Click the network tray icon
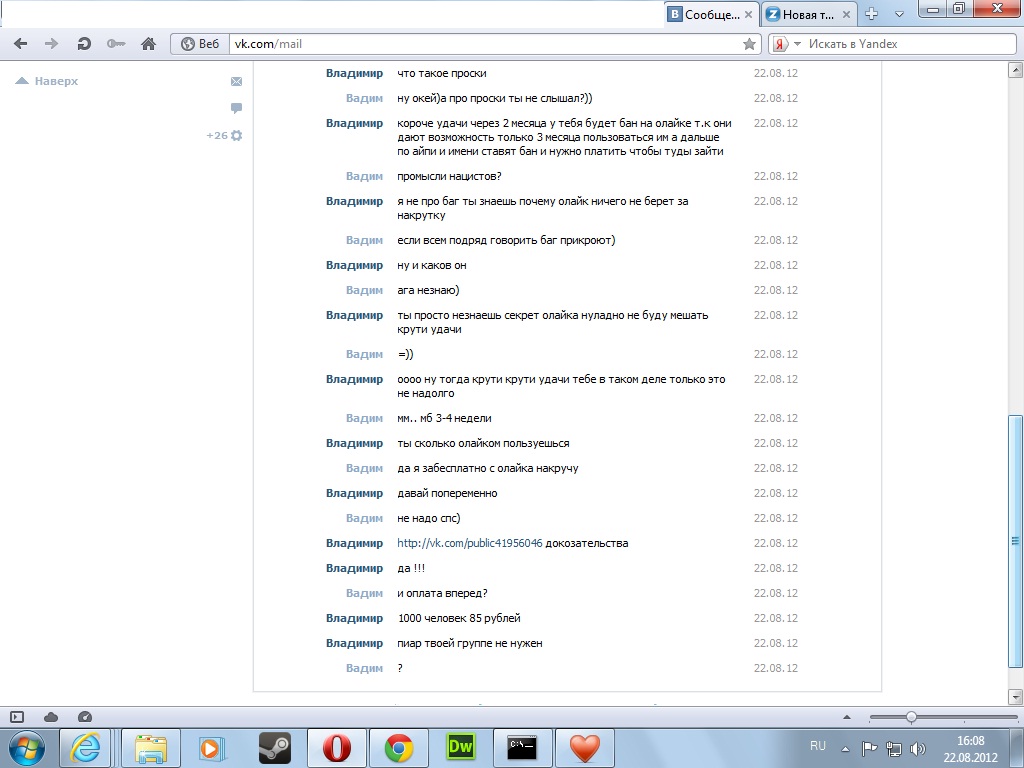The image size is (1024, 768). (893, 749)
